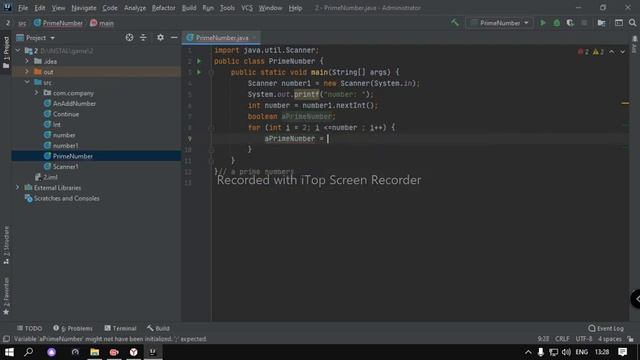This screenshot has width=640, height=360.
Task: Toggle the Favorites side tab
Action: (6, 296)
